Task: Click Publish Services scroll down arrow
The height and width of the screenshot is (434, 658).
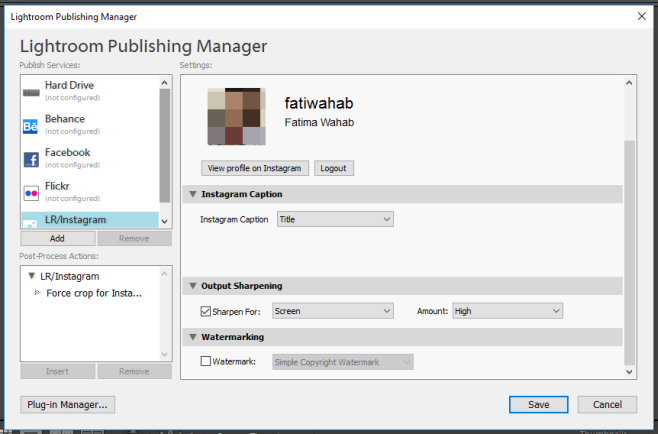Action: coord(164,221)
